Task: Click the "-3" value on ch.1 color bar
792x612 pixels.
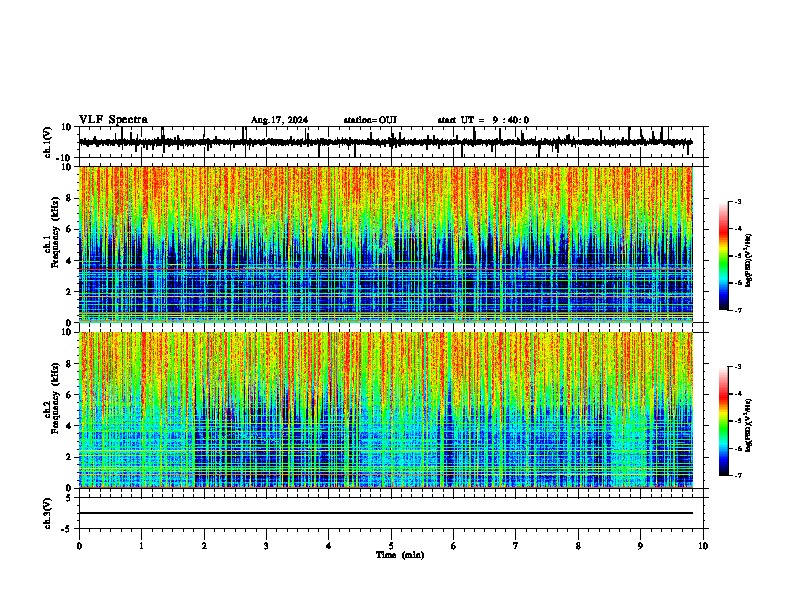Action: (737, 201)
